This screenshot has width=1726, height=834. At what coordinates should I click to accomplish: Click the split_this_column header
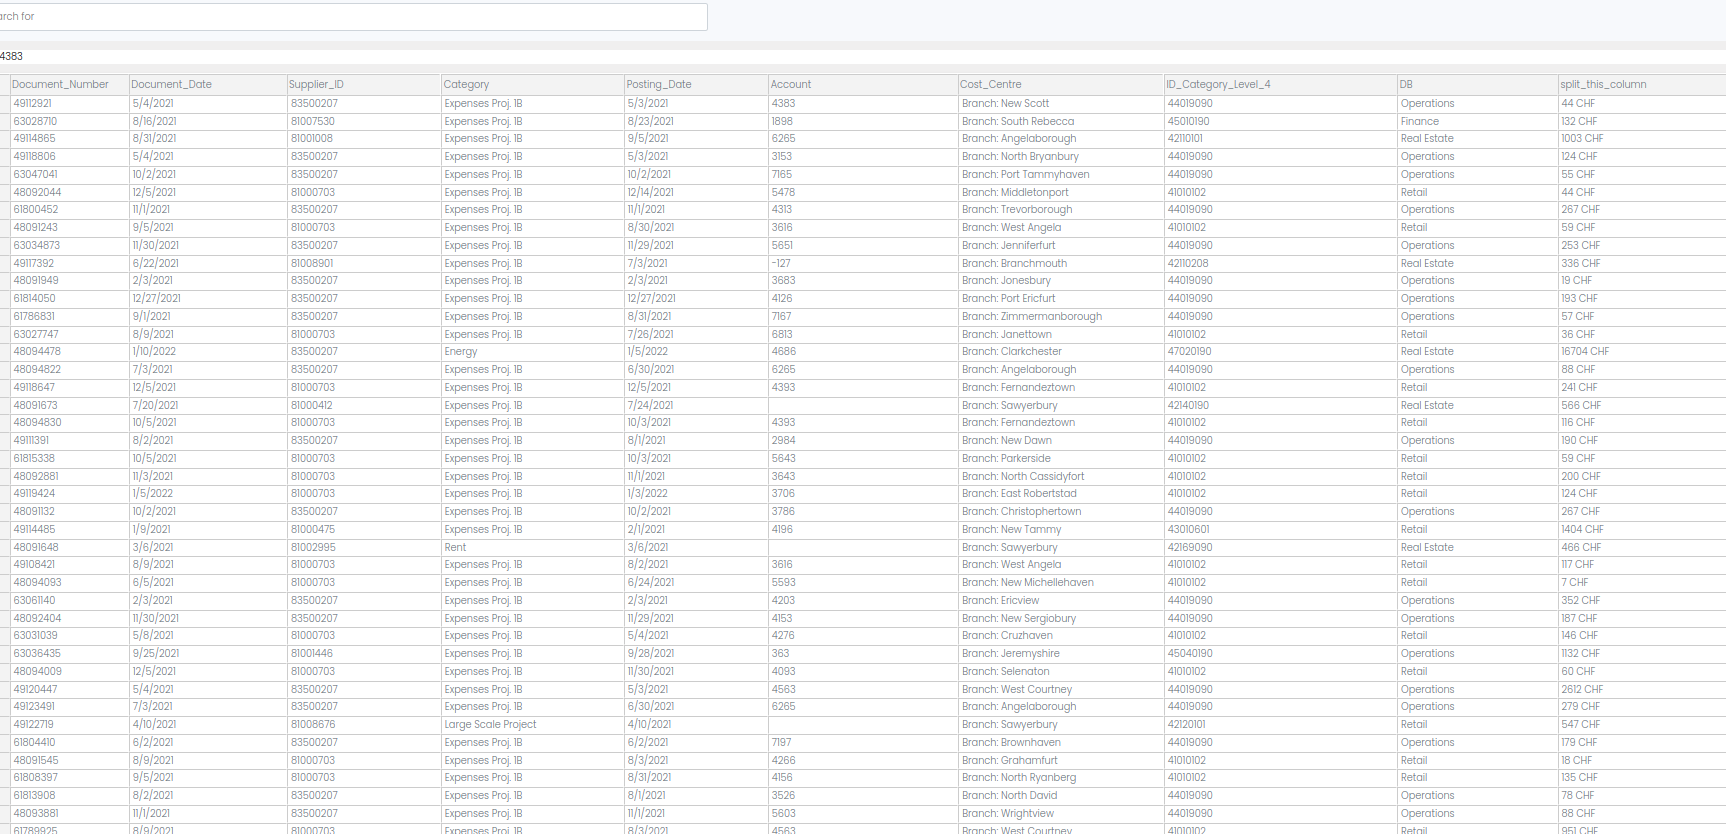(x=1603, y=85)
